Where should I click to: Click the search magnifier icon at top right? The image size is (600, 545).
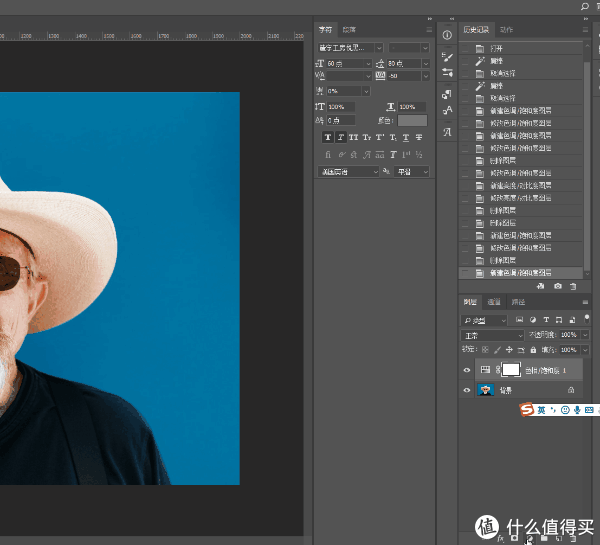click(x=585, y=6)
